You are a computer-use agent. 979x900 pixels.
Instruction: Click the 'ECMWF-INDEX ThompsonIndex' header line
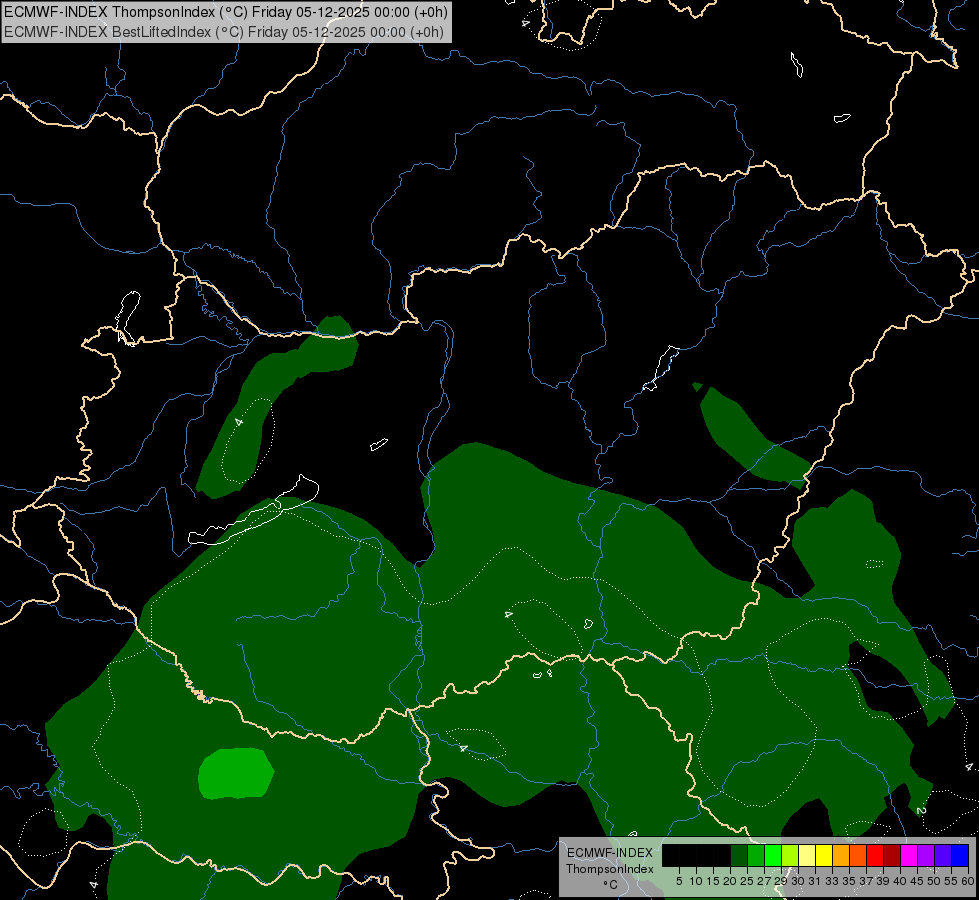[225, 12]
